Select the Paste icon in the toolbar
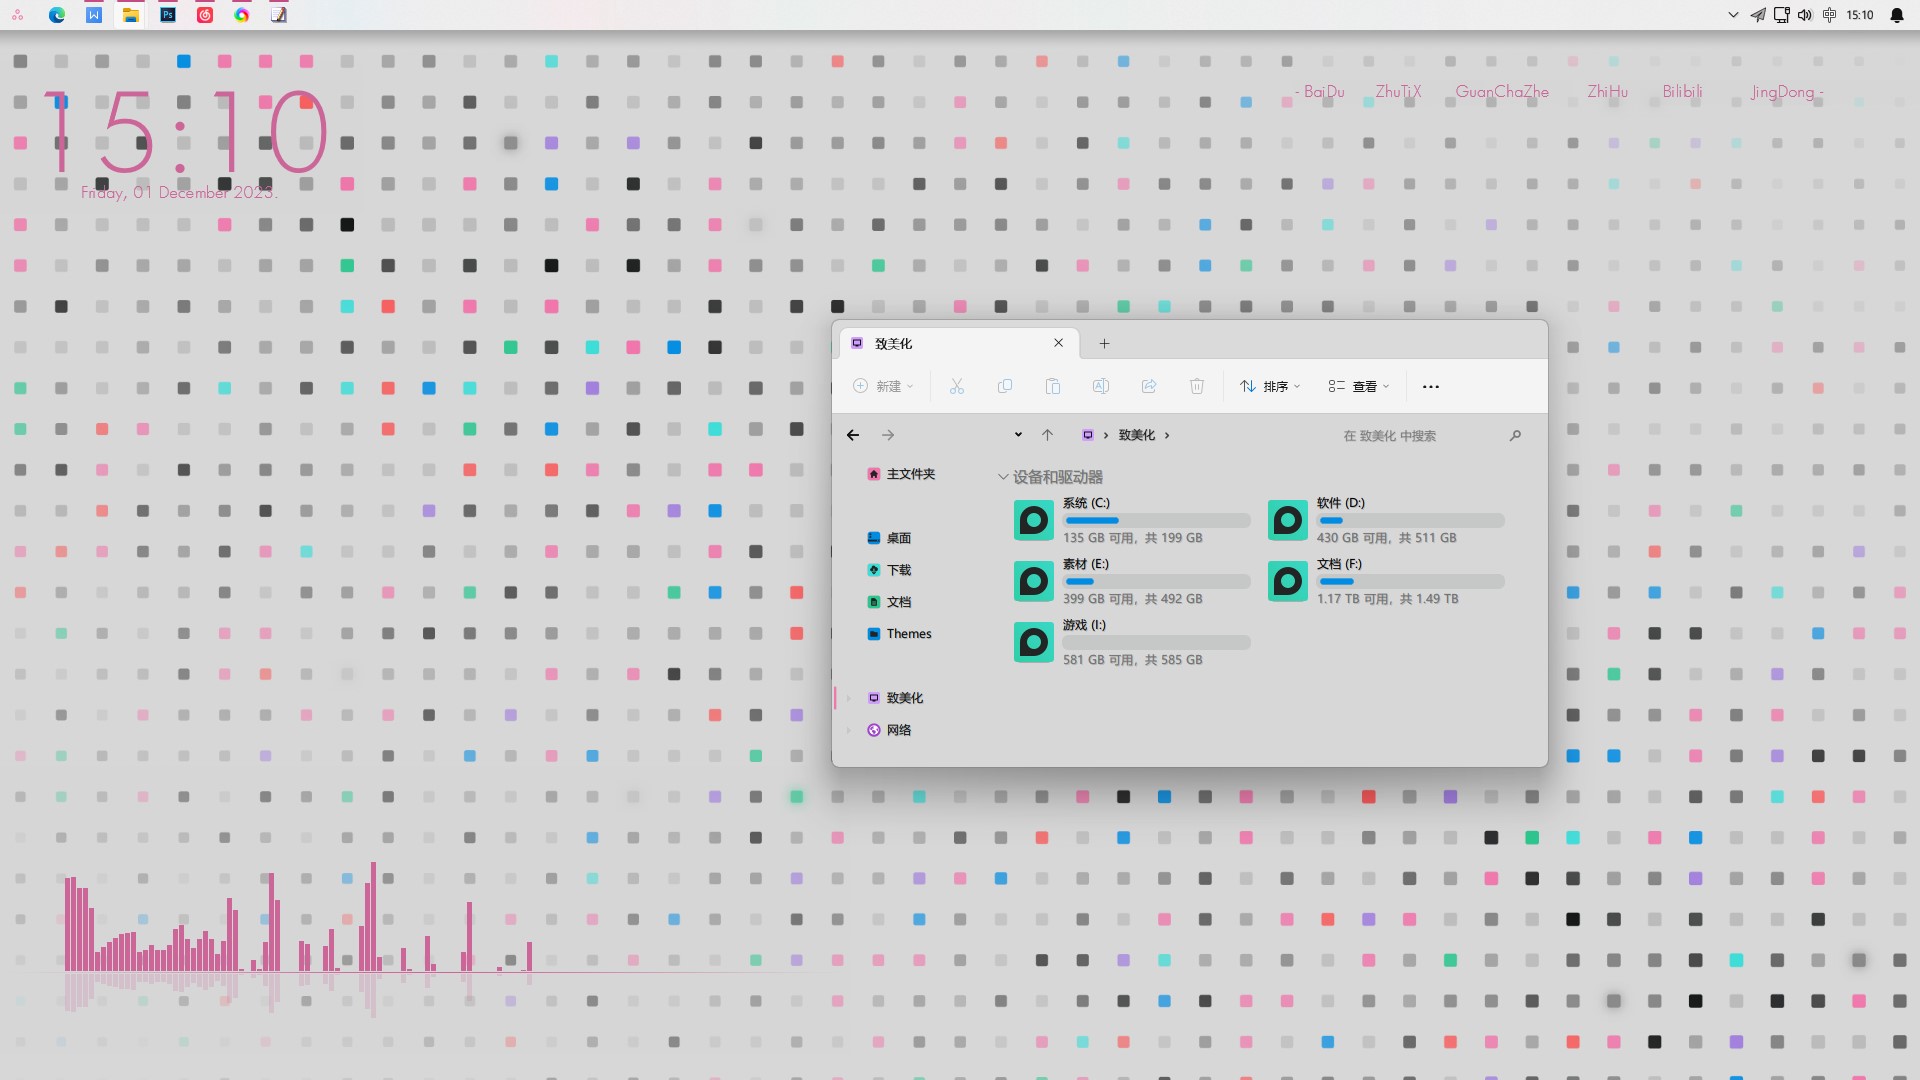1920x1080 pixels. coord(1053,386)
